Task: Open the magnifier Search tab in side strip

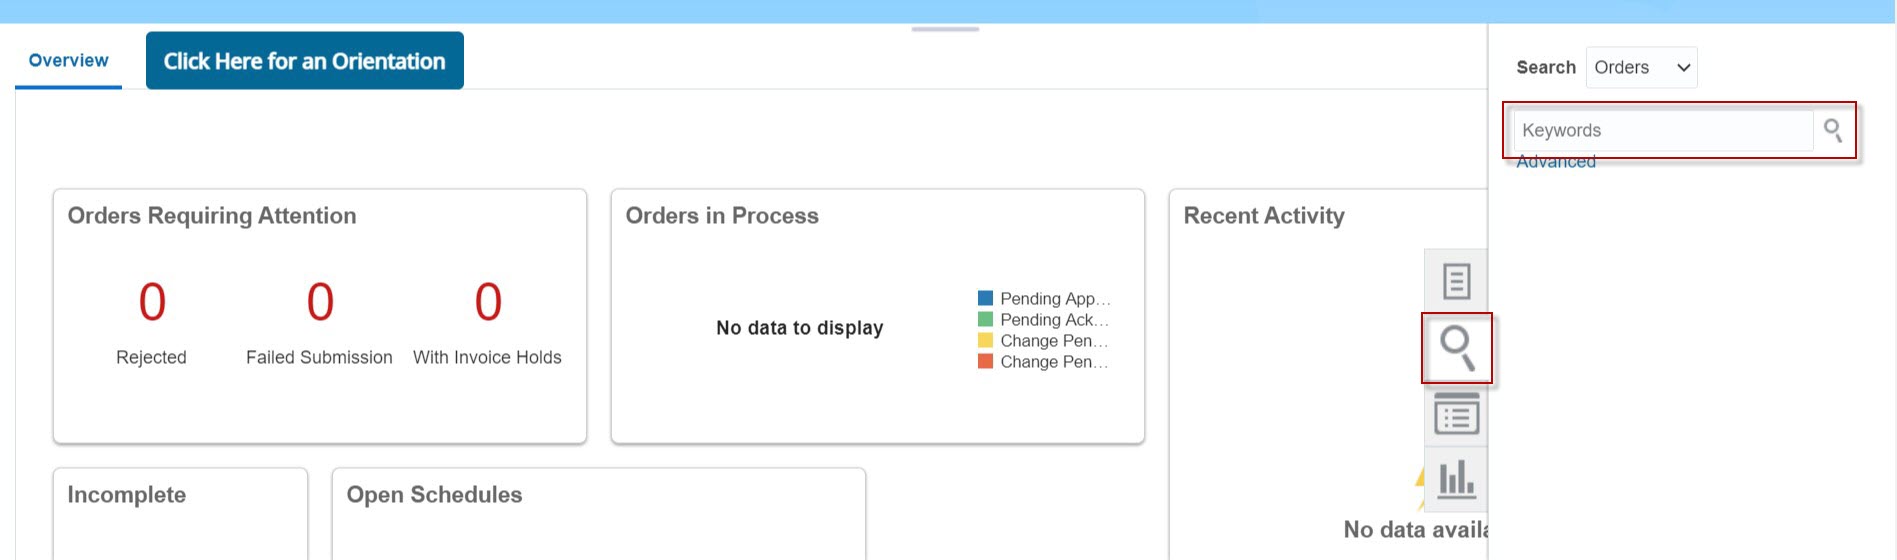Action: click(x=1456, y=348)
